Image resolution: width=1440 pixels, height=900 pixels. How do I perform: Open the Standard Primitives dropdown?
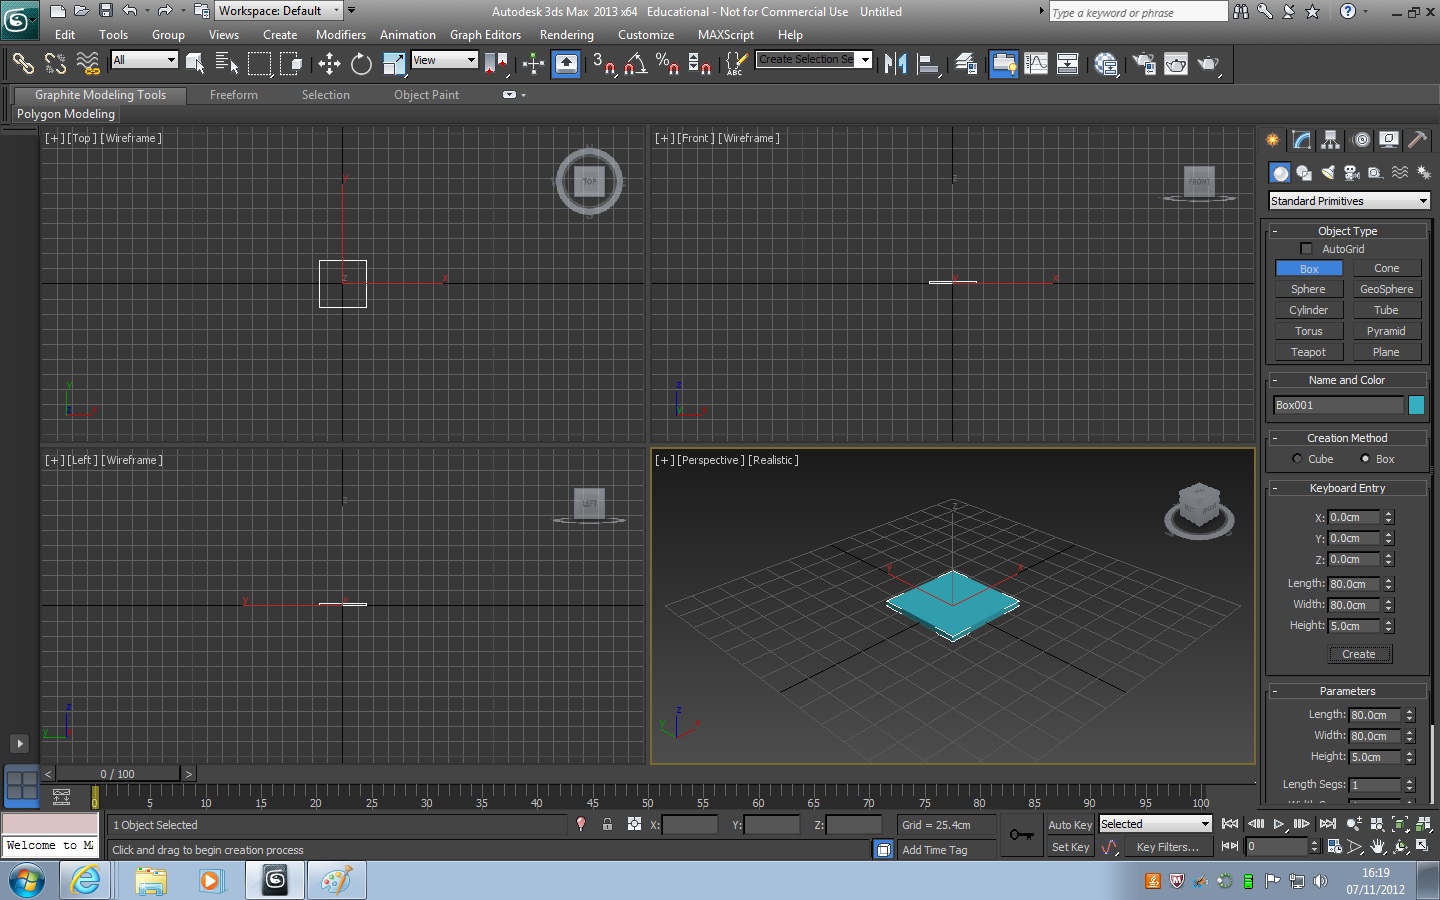click(x=1348, y=200)
